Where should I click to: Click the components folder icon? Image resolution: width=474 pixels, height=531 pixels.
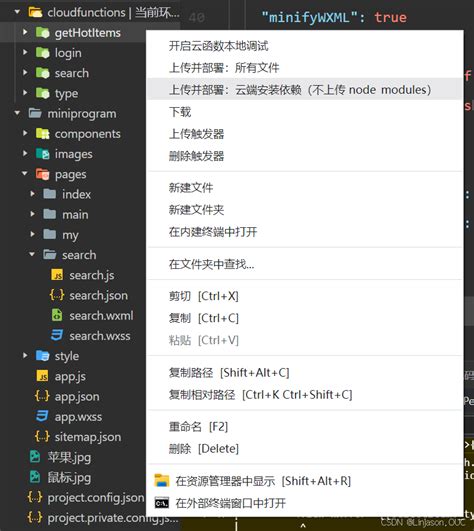coord(43,133)
